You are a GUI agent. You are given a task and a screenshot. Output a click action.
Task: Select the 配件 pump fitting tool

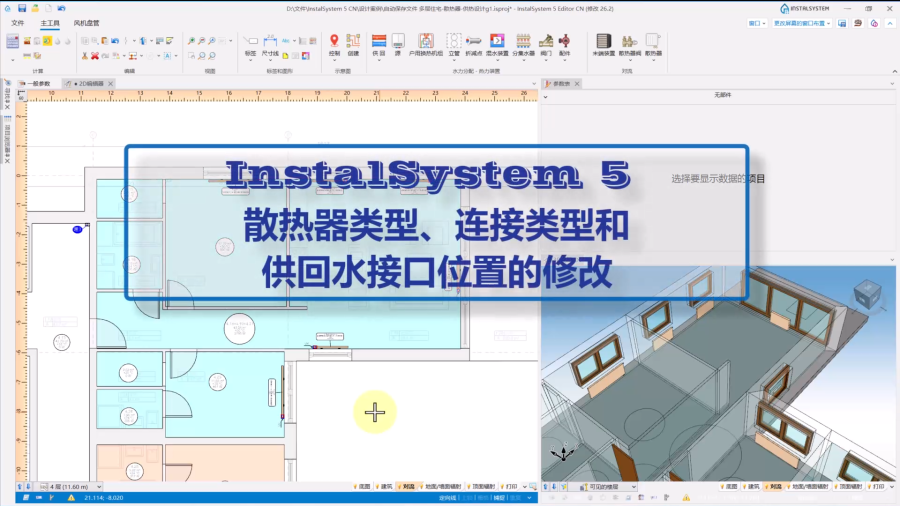(x=565, y=45)
